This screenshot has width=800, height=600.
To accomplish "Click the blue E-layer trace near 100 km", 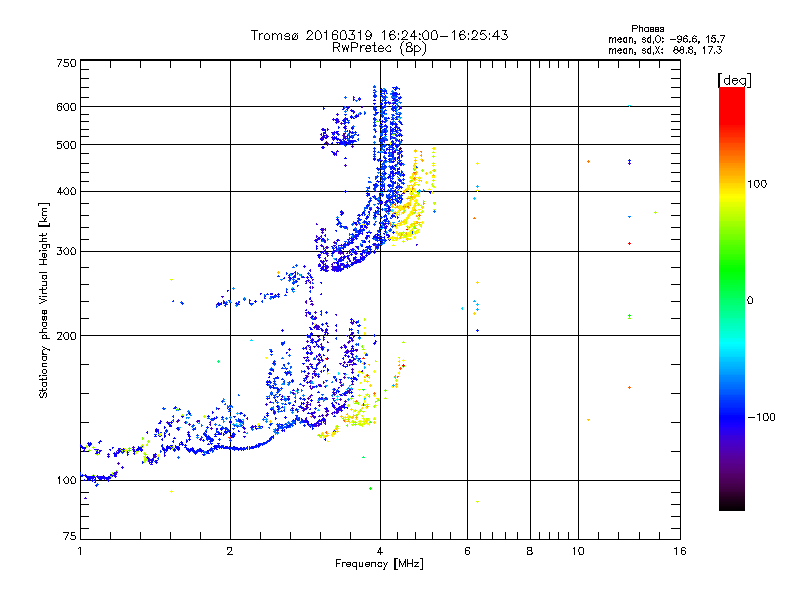I will 99,478.
